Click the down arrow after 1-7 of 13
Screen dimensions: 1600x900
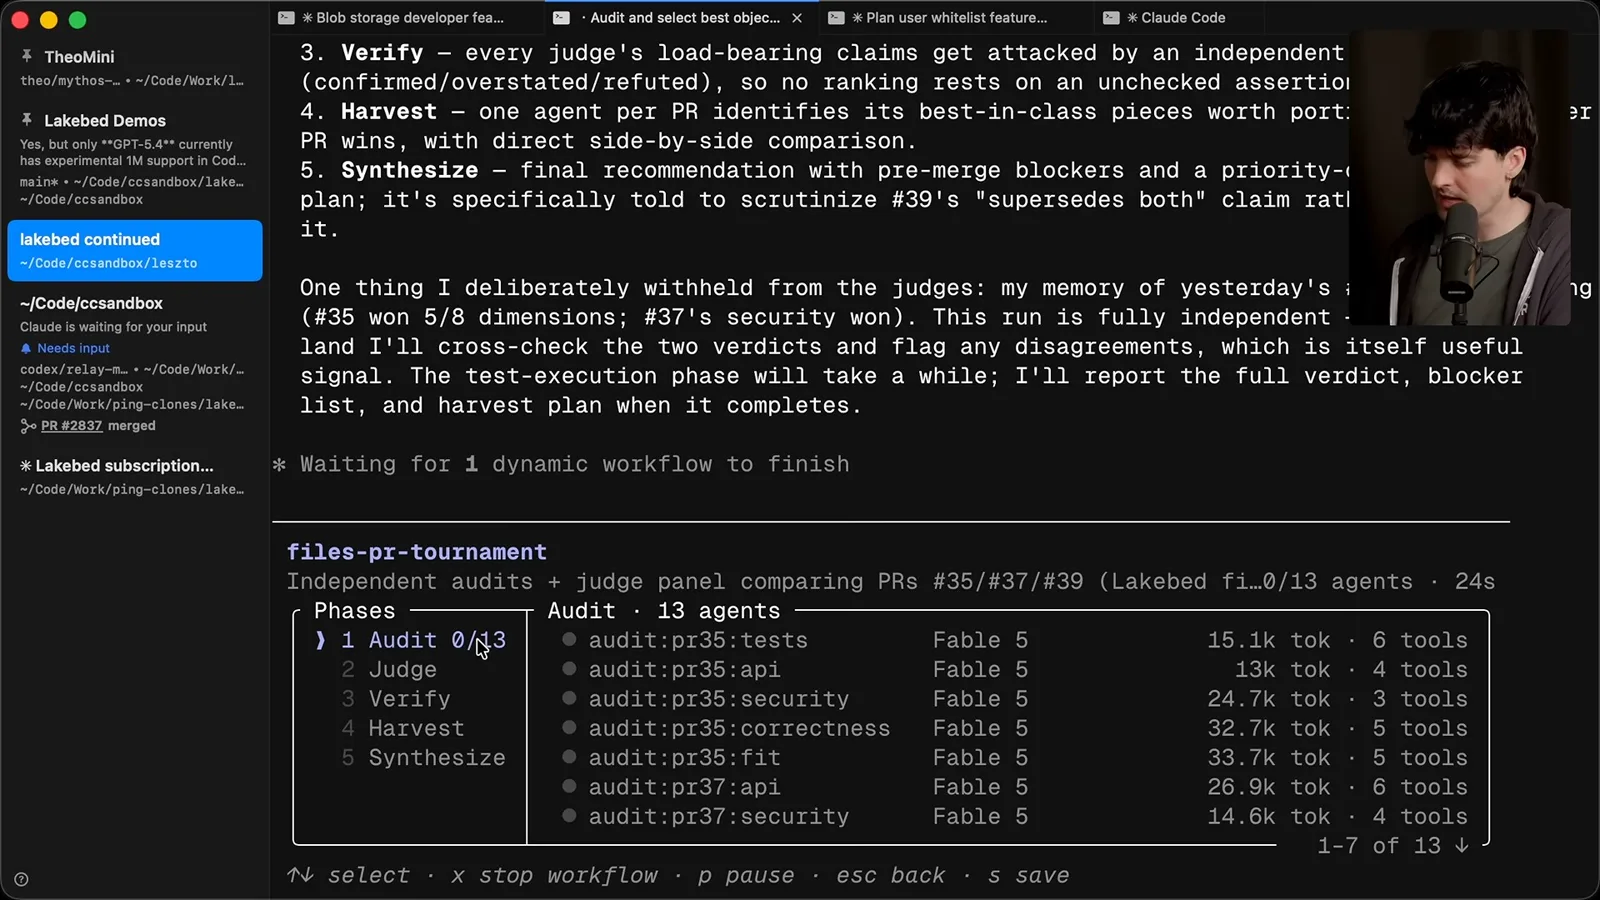1462,846
